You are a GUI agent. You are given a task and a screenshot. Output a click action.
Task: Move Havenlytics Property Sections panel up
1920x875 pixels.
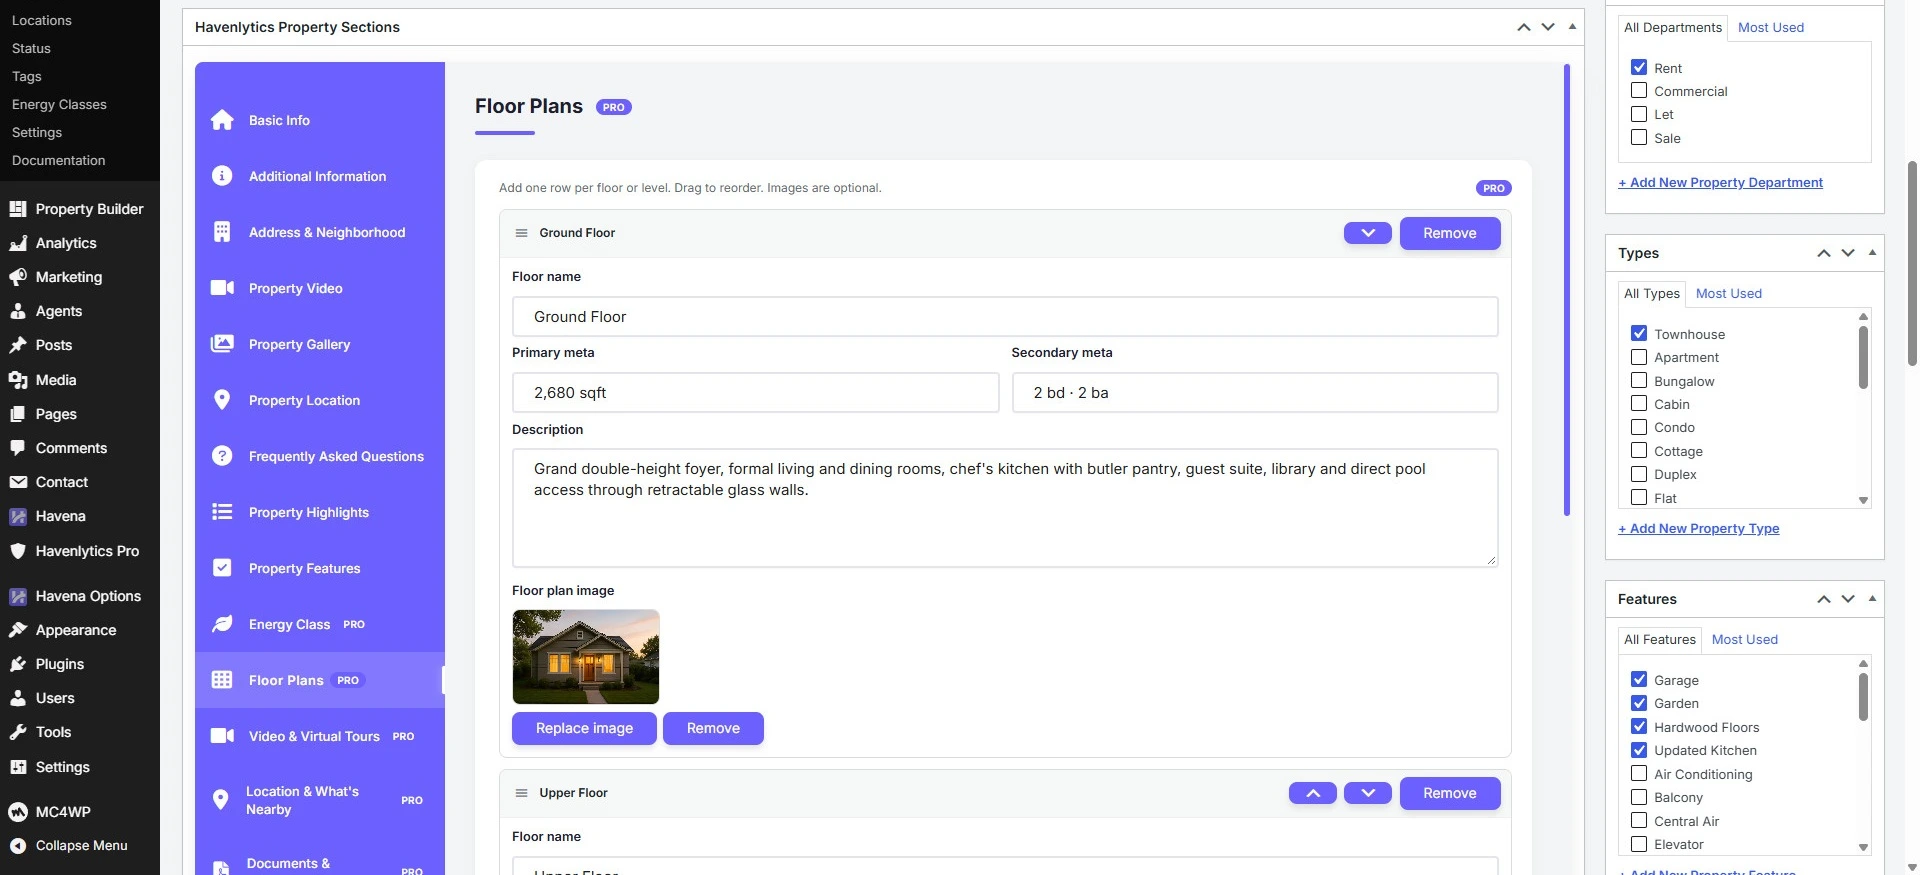pyautogui.click(x=1524, y=27)
